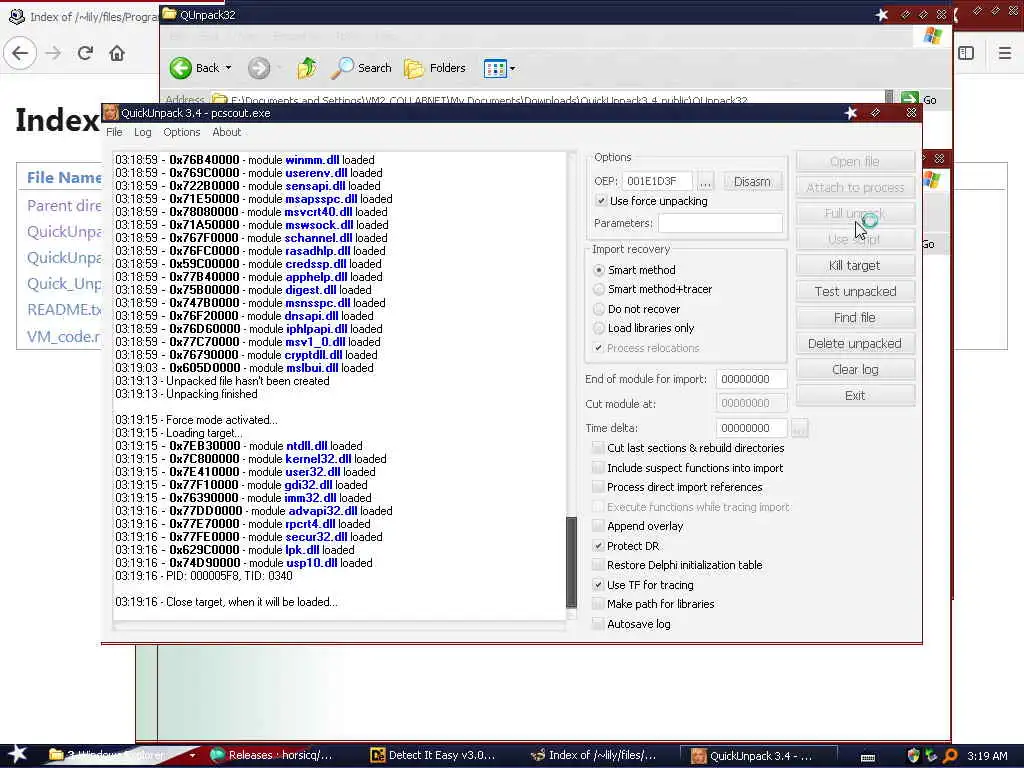Click the QuickUnpack title bar app icon
The height and width of the screenshot is (768, 1024).
(110, 112)
